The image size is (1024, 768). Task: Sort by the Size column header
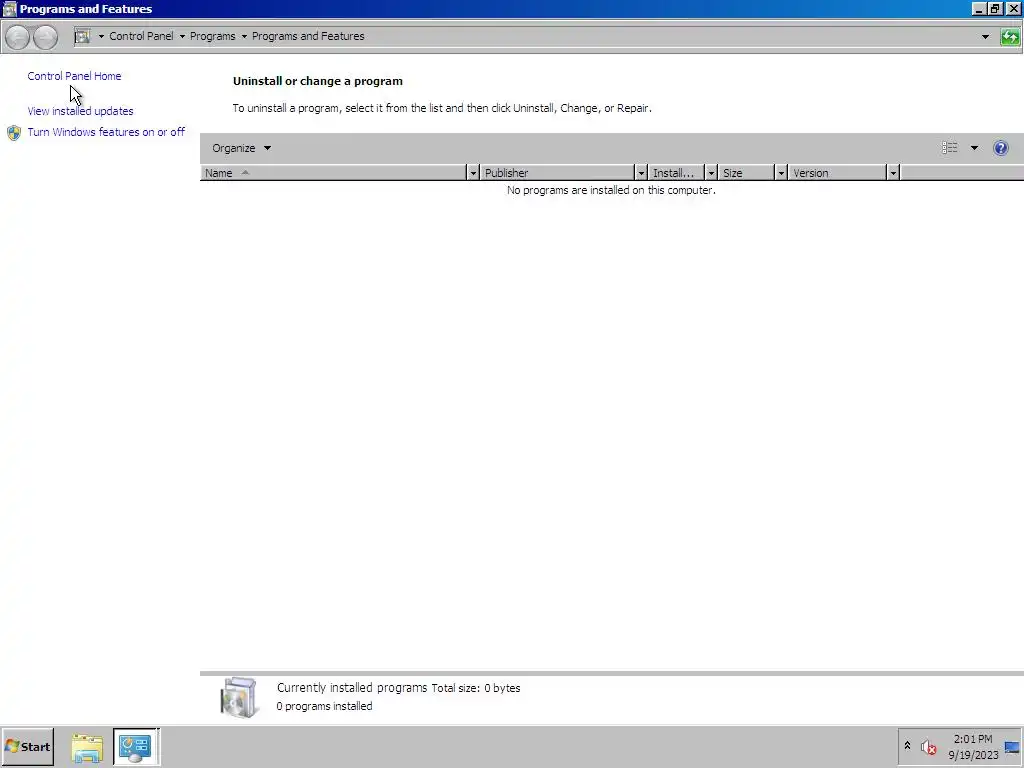(746, 173)
